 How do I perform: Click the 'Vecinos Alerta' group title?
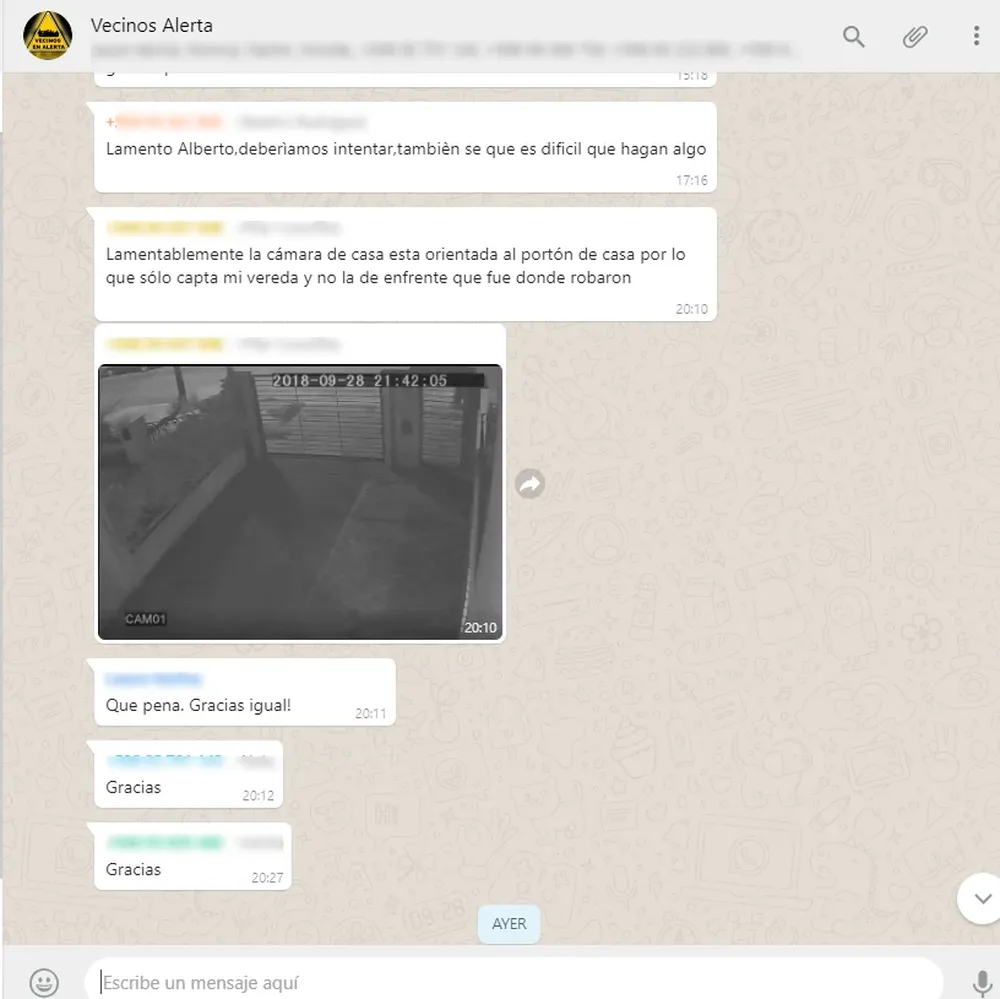(x=151, y=25)
